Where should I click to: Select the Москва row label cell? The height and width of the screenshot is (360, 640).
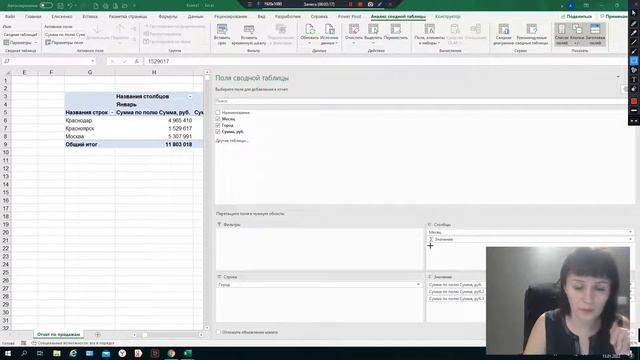(x=89, y=136)
